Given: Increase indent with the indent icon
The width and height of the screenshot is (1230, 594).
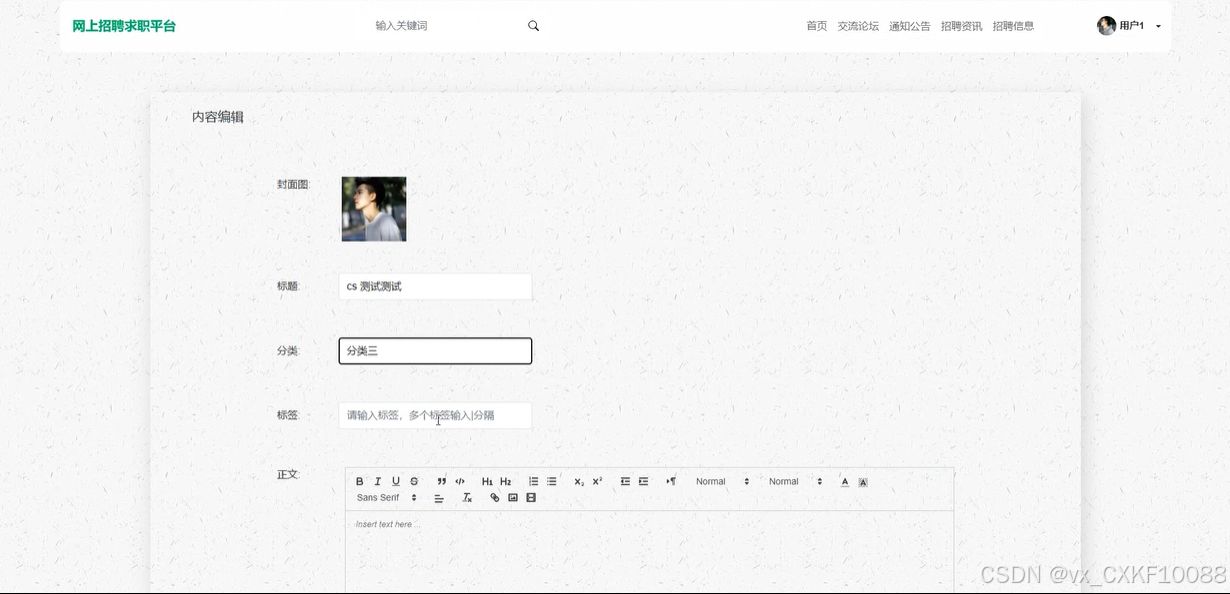Looking at the screenshot, I should 643,482.
